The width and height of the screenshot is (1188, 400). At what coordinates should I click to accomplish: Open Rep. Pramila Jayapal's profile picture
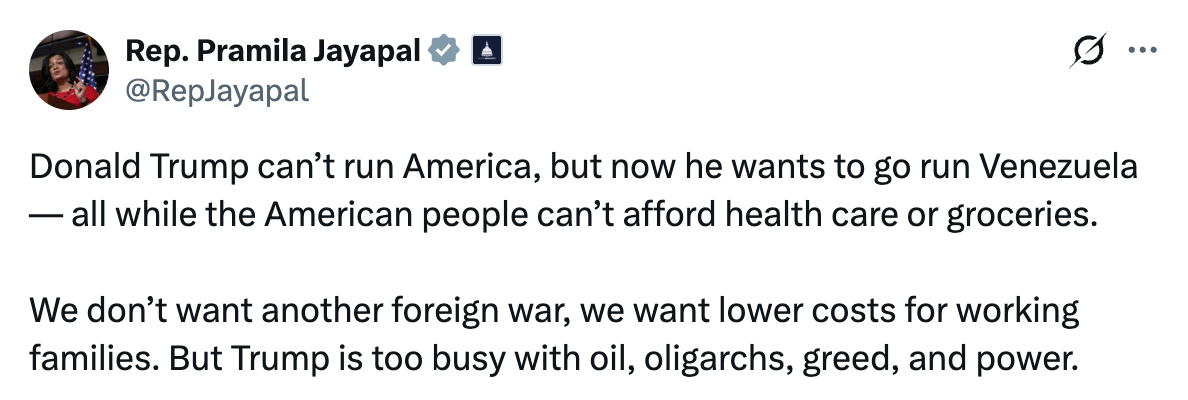(68, 70)
